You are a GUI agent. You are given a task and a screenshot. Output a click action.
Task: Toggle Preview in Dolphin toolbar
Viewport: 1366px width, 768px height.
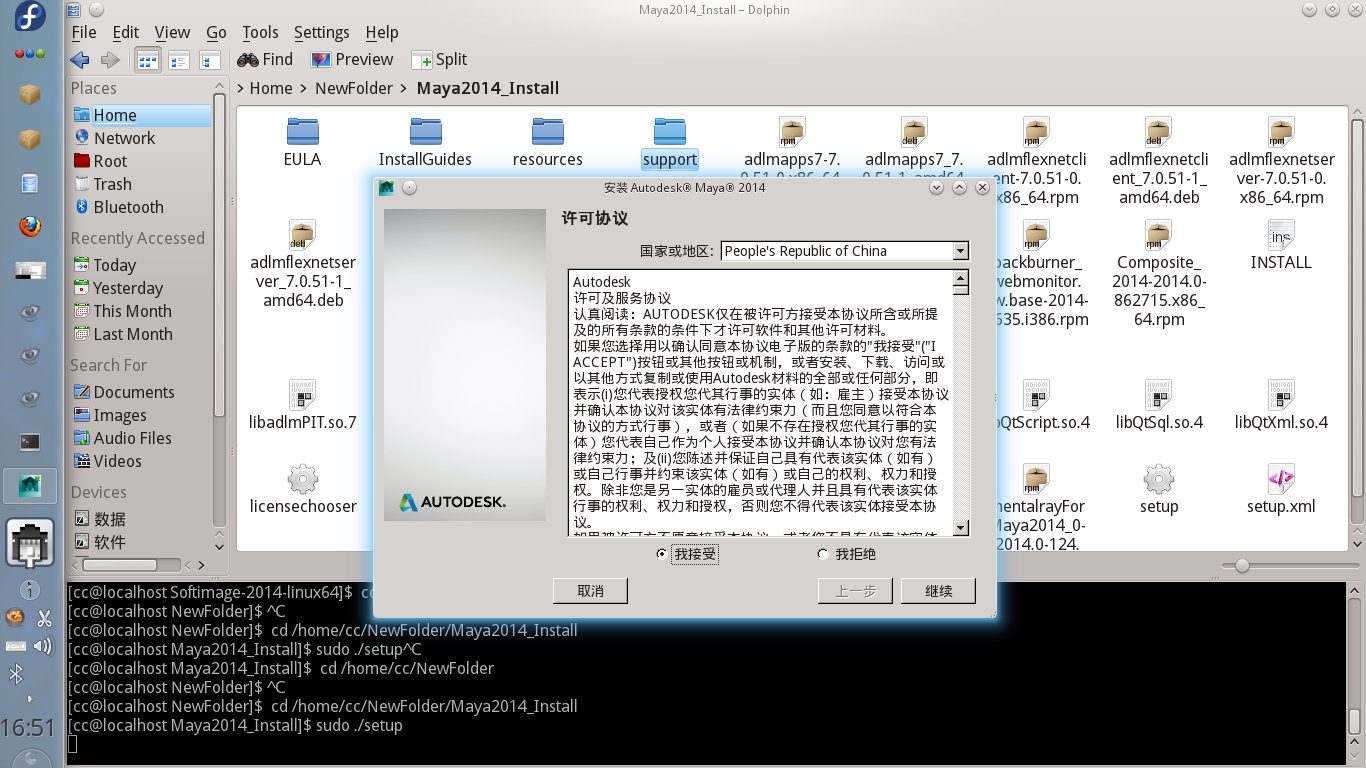tap(352, 60)
